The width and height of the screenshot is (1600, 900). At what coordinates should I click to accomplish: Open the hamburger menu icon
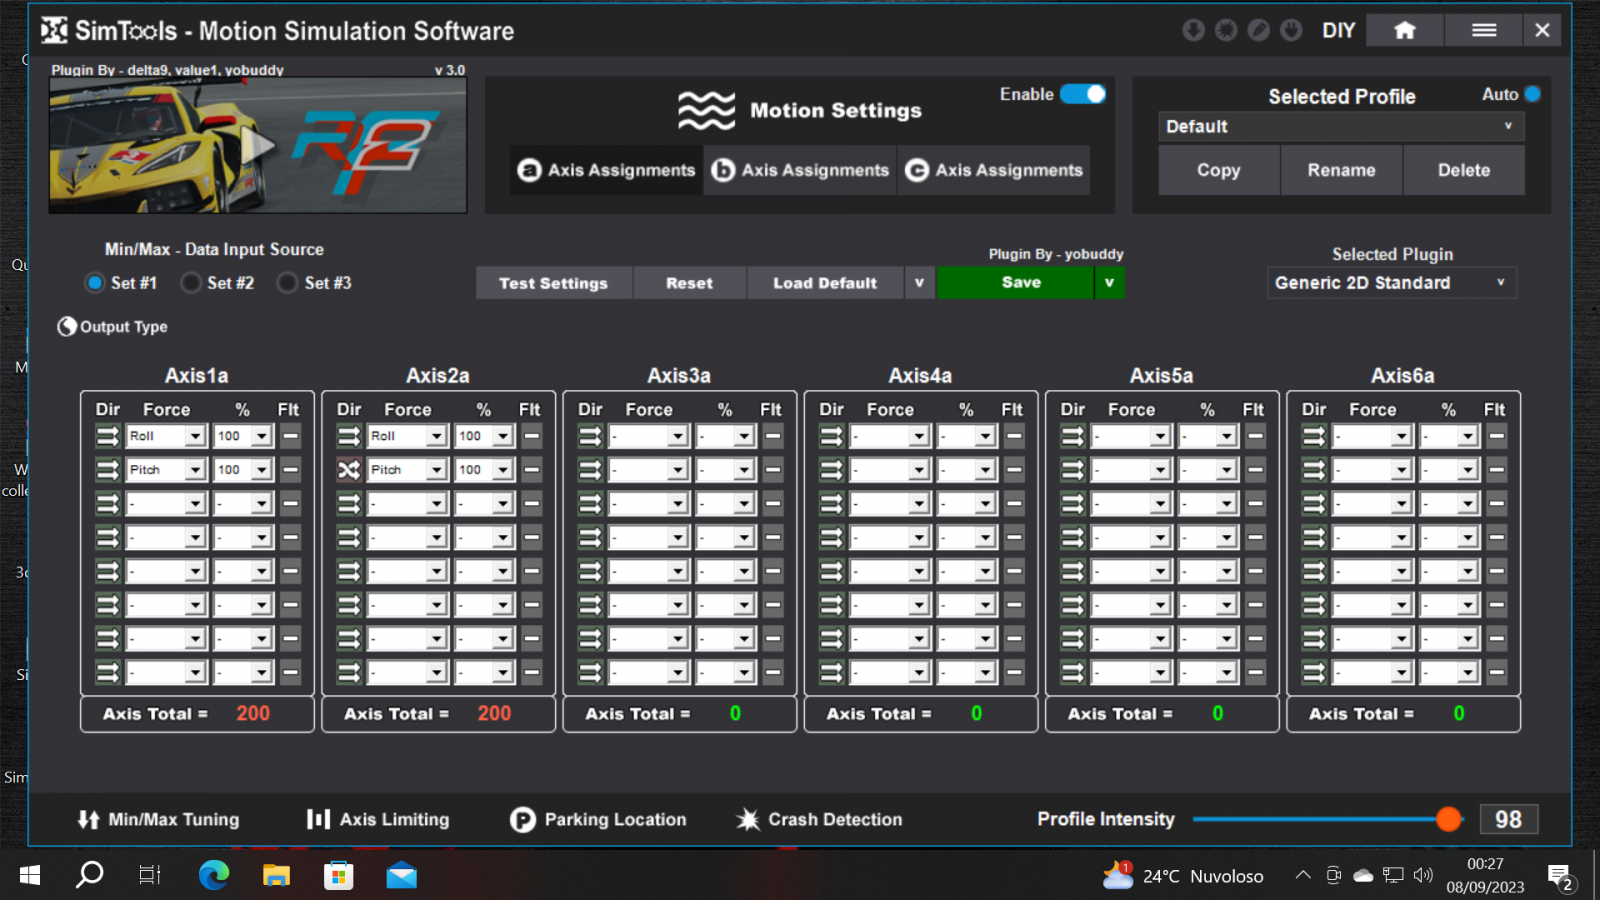tap(1484, 30)
